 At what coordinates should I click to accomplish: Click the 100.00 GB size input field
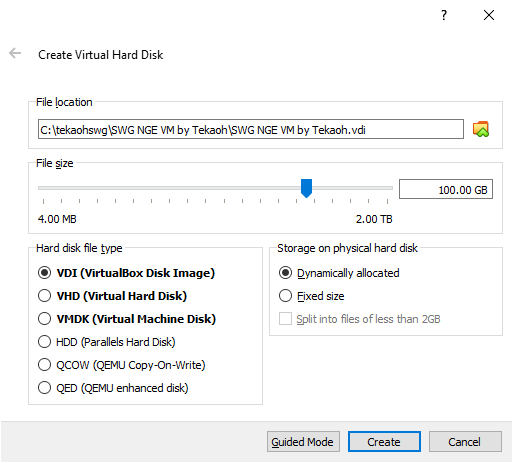coord(446,189)
